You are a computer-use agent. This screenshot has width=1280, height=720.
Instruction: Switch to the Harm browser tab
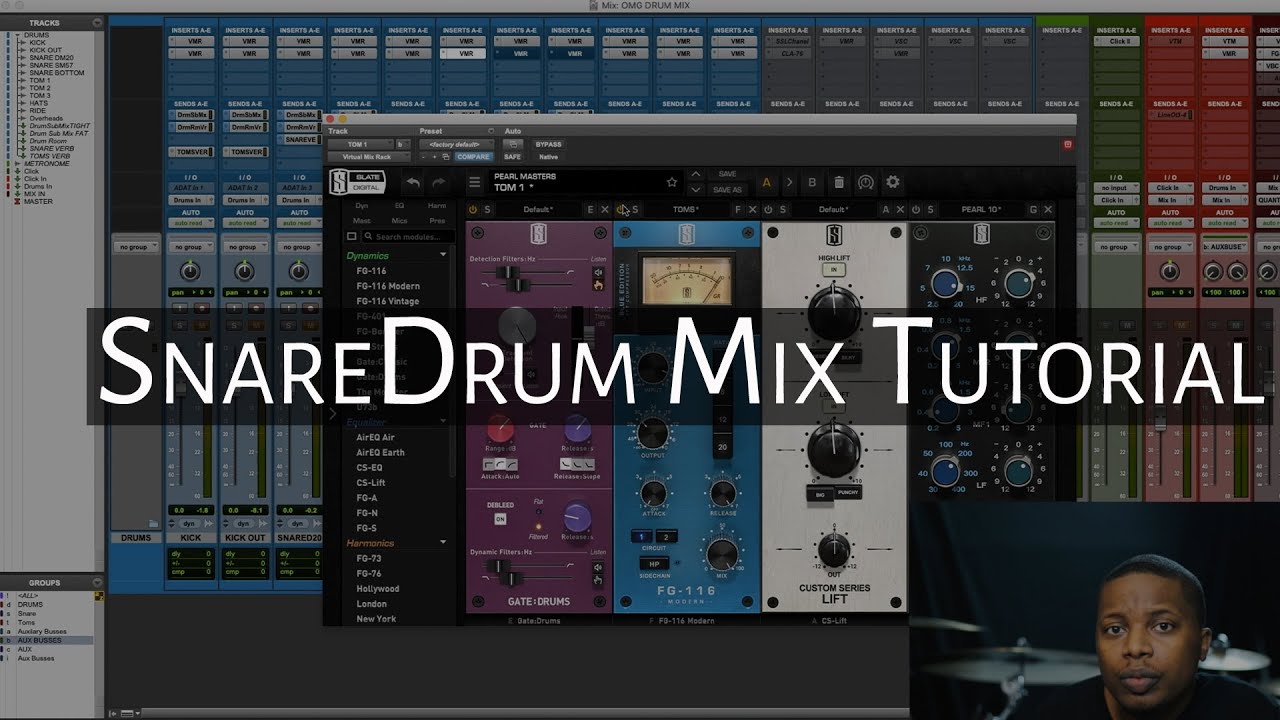pos(436,205)
